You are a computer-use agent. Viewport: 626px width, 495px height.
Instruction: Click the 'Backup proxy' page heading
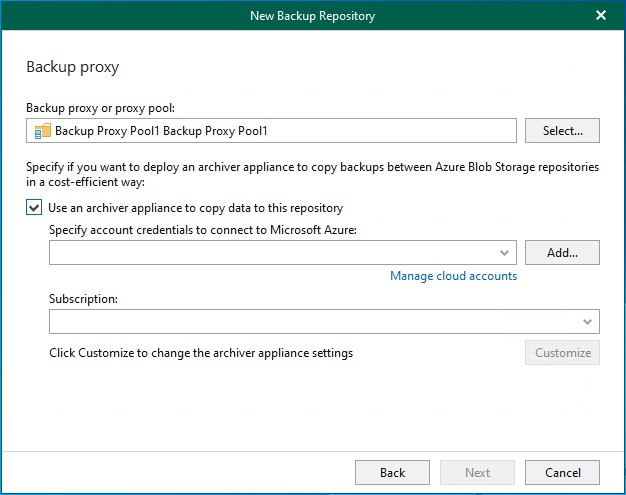click(x=73, y=68)
